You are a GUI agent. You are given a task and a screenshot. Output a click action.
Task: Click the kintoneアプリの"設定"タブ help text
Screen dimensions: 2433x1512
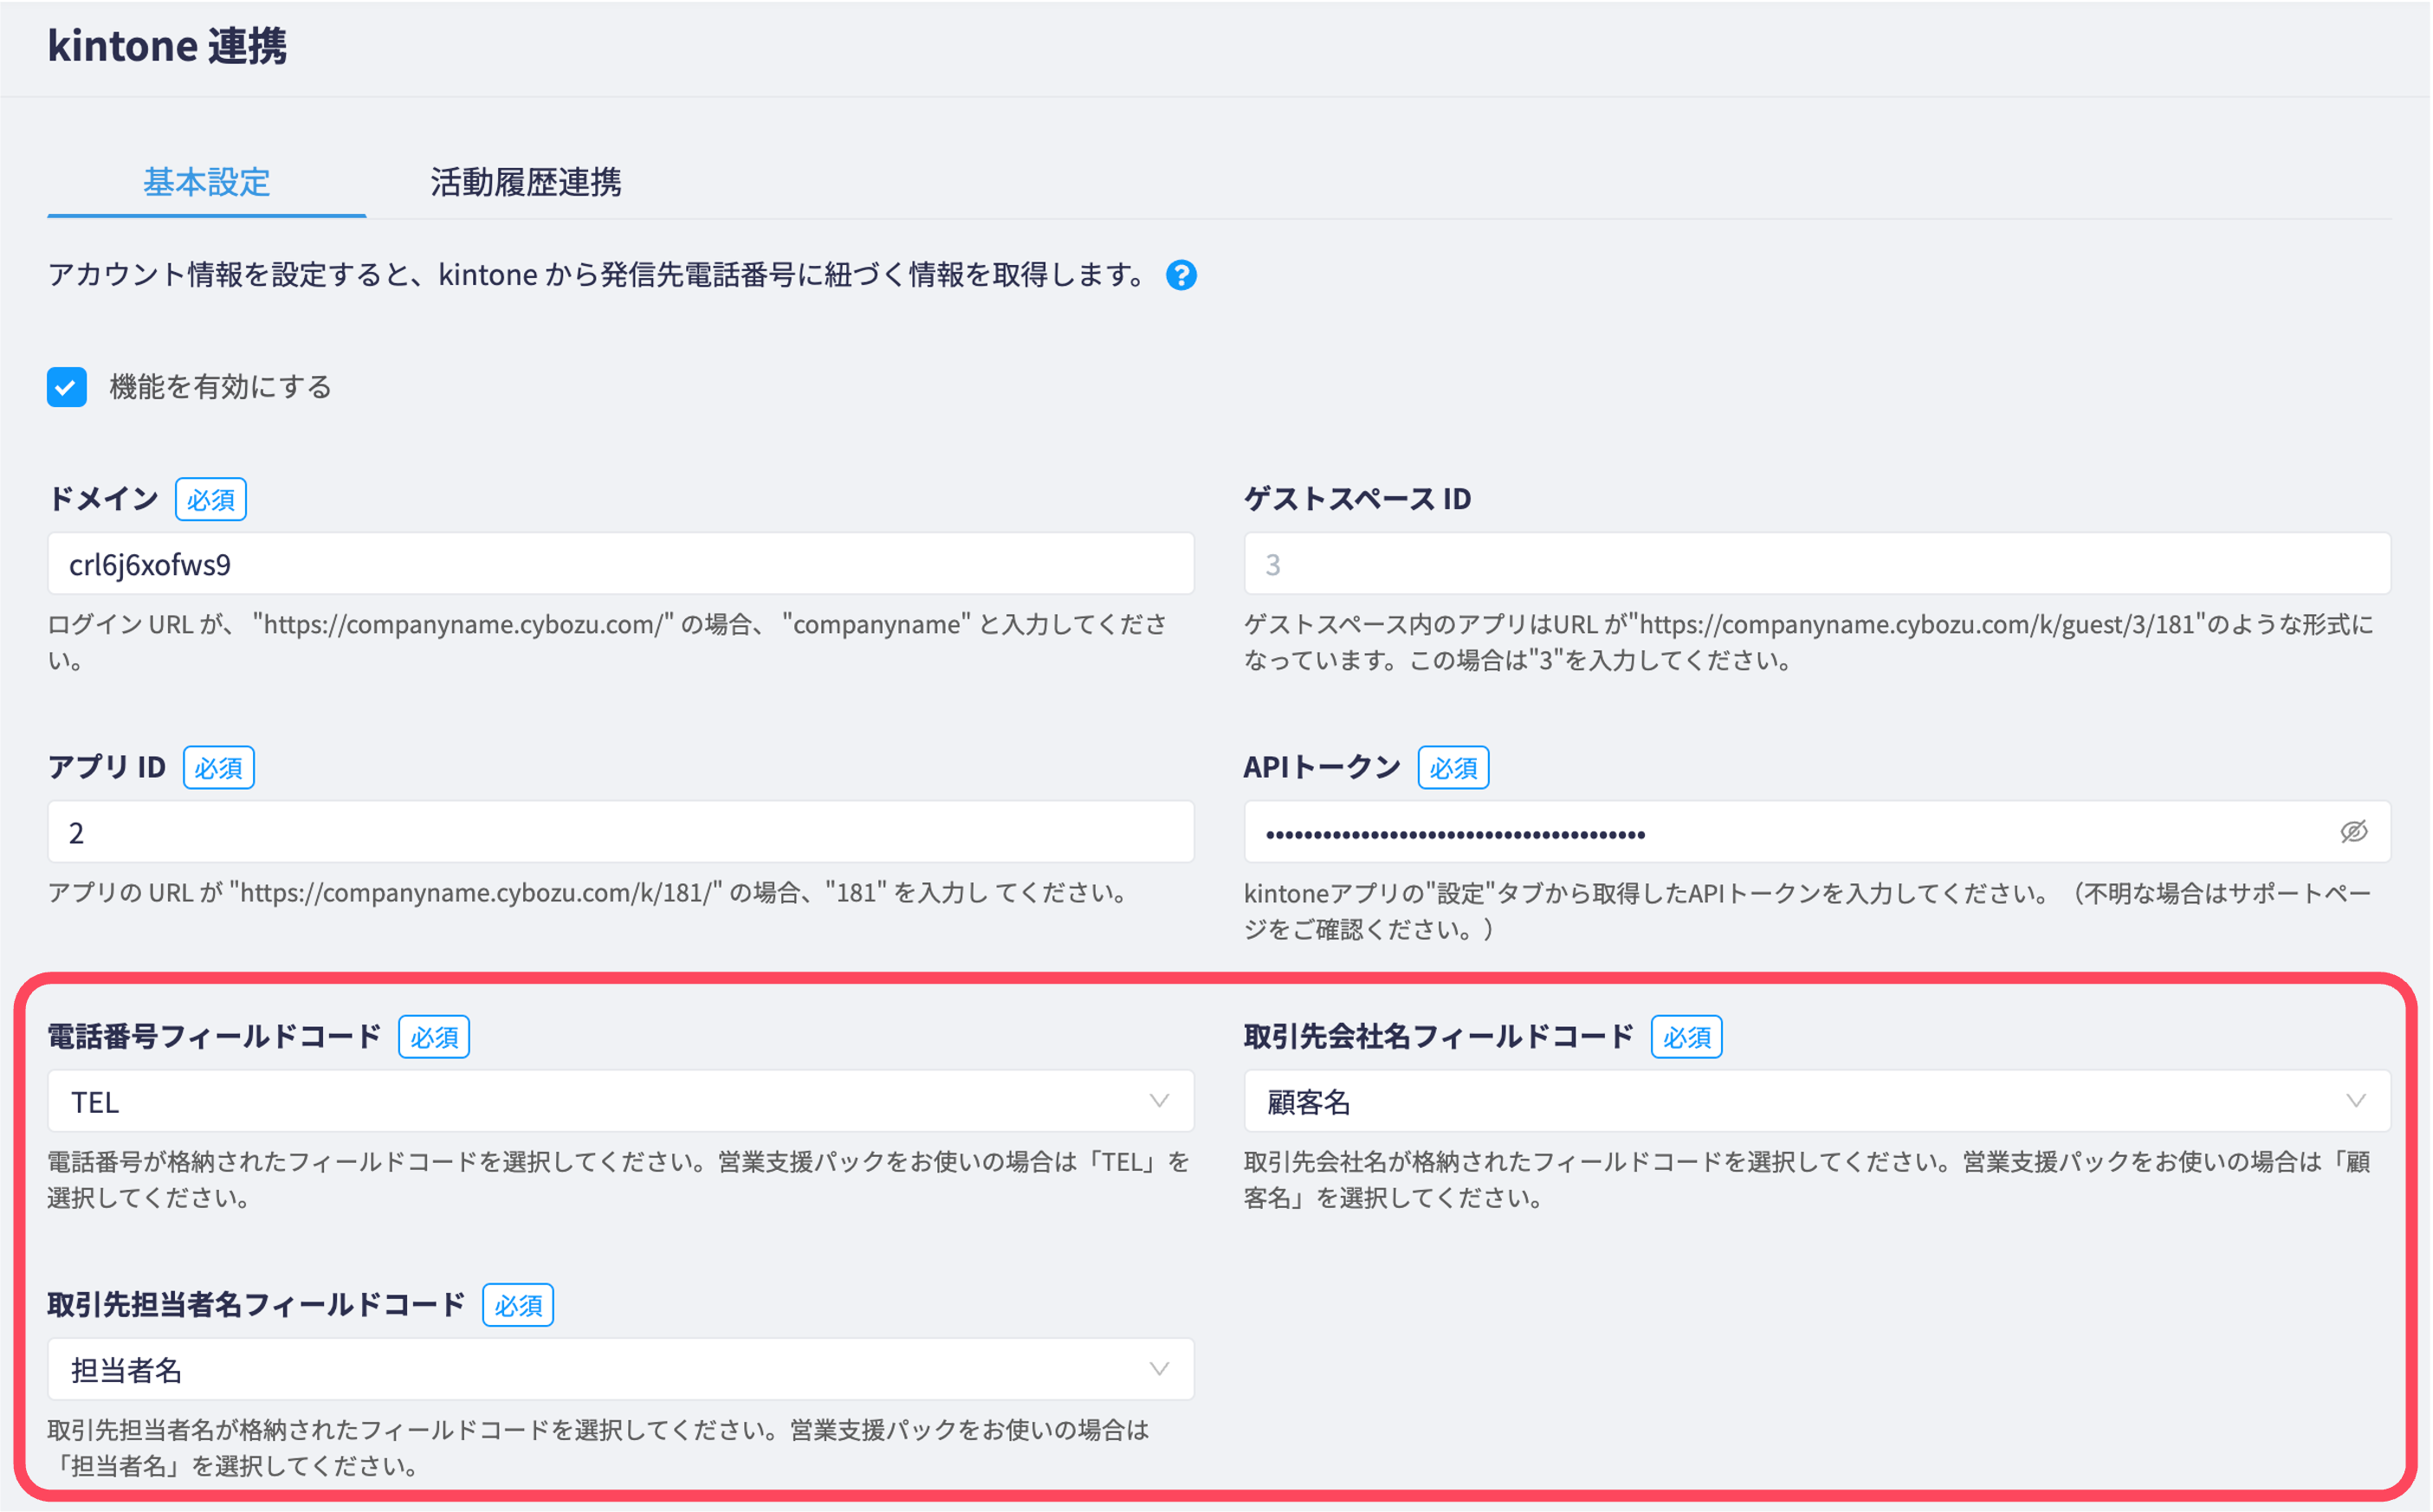(x=1808, y=911)
